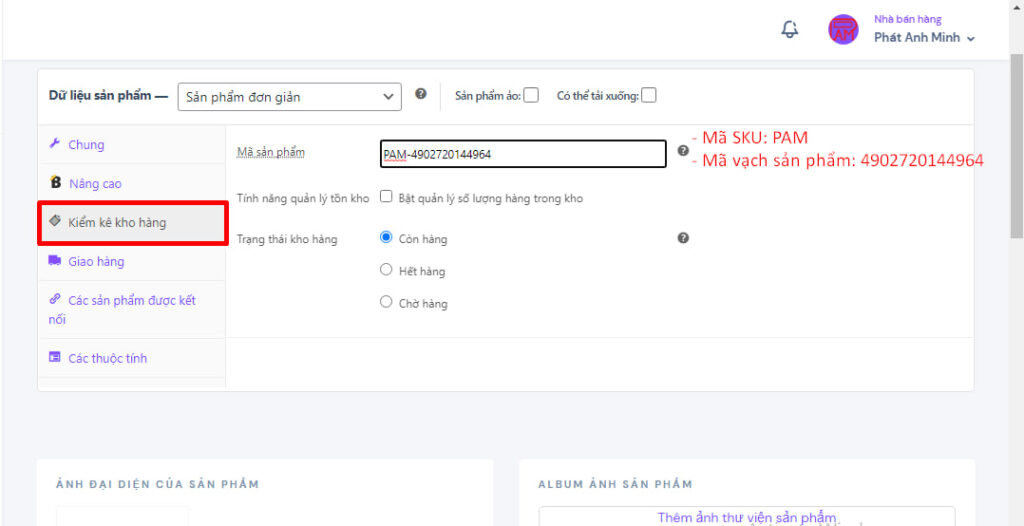Open the Sản phẩm đơn giản dropdown

tap(289, 97)
